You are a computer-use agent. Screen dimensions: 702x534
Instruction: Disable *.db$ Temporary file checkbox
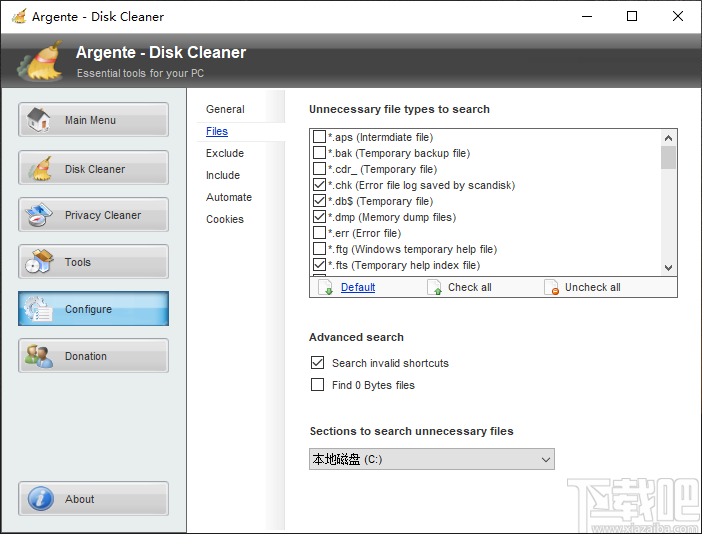pyautogui.click(x=319, y=201)
